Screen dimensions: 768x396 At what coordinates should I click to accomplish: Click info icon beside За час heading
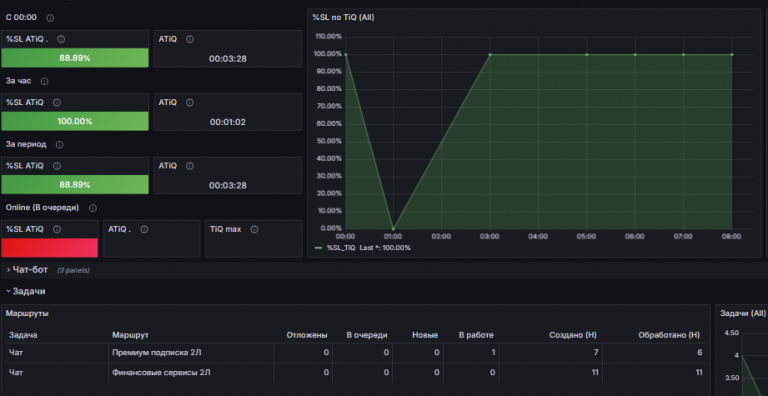point(45,81)
